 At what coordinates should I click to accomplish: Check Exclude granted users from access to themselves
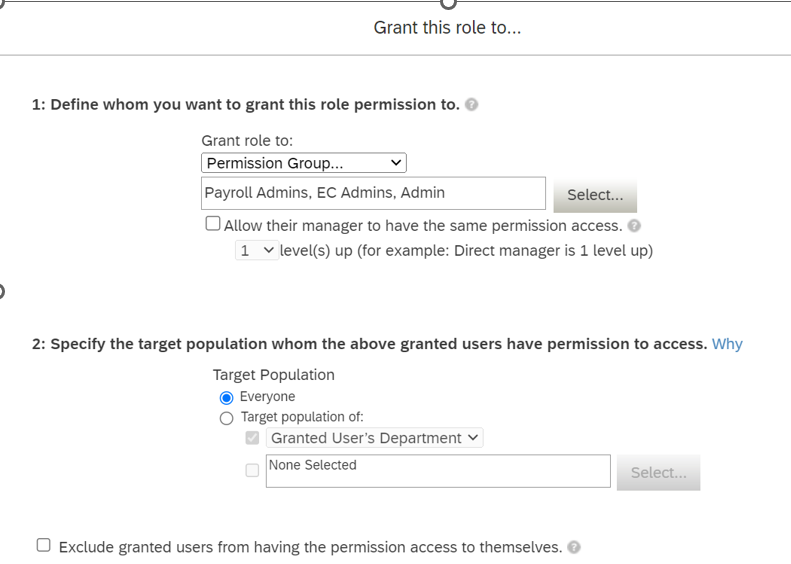tap(44, 545)
